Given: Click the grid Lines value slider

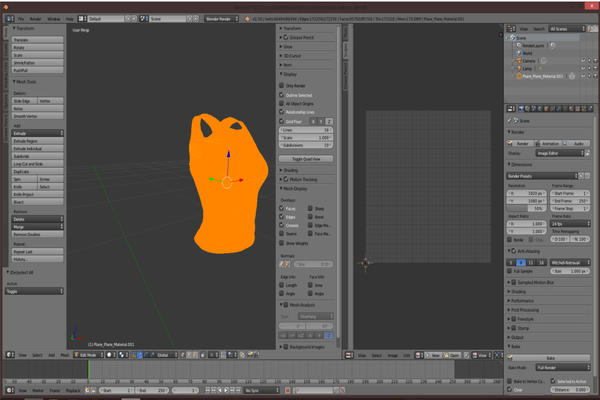Looking at the screenshot, I should click(306, 130).
